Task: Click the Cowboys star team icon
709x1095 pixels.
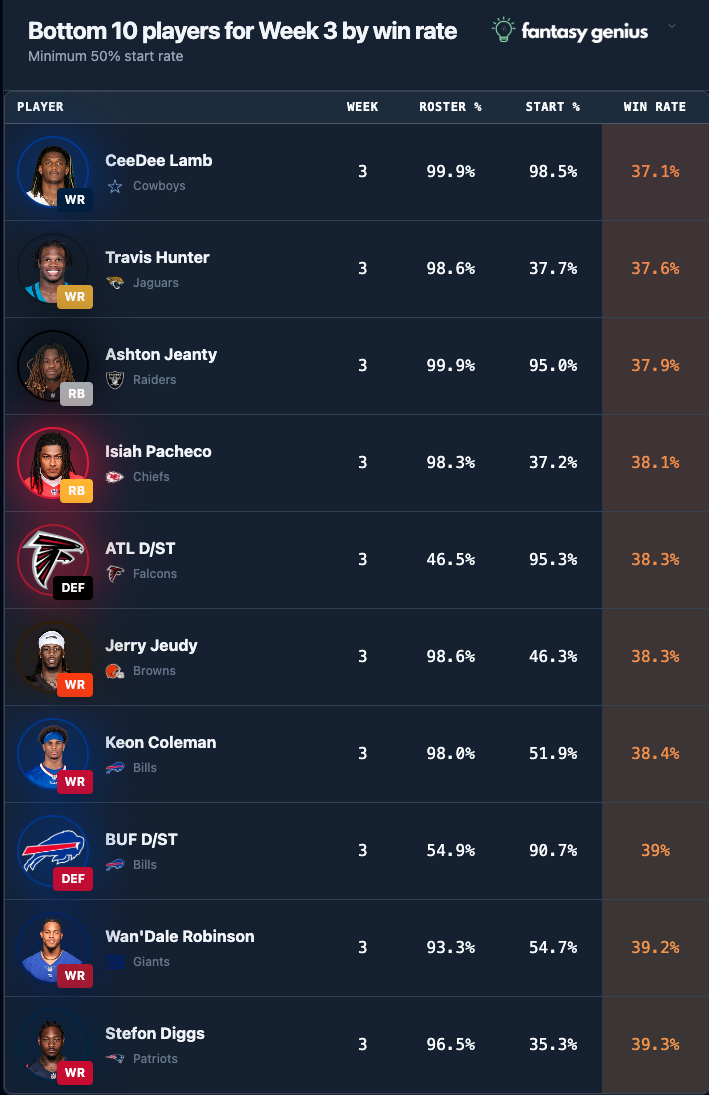Action: tap(115, 186)
